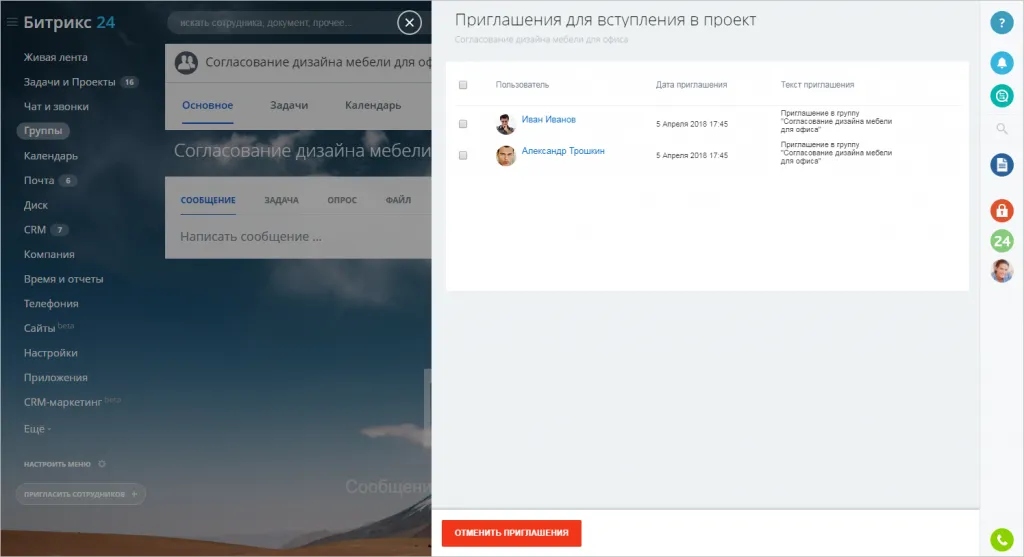
Task: Open Александр Трошкин profile link
Action: [x=563, y=151]
